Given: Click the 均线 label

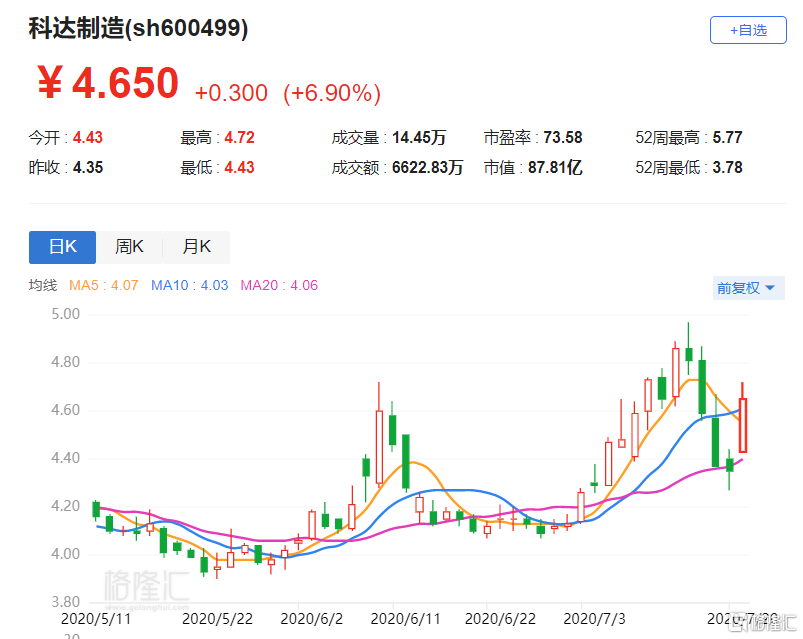Looking at the screenshot, I should tap(43, 285).
